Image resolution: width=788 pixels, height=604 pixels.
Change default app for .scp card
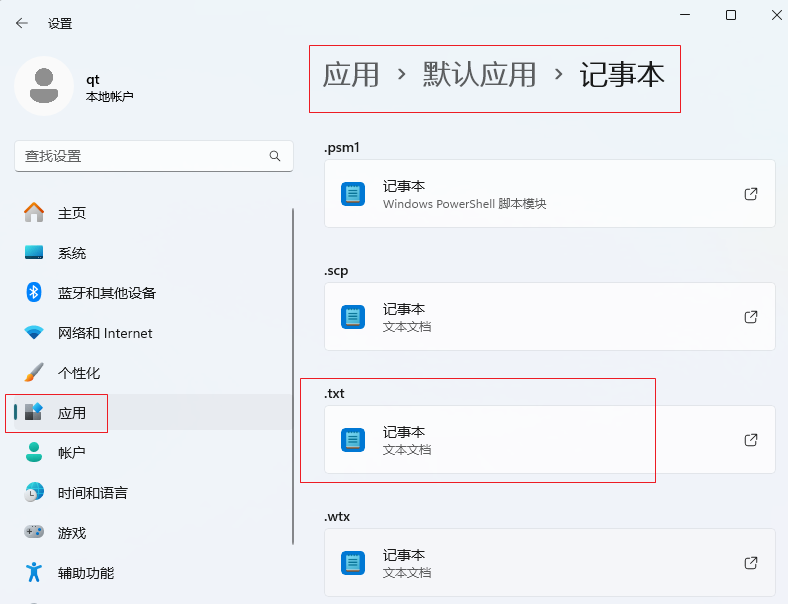[x=550, y=317]
